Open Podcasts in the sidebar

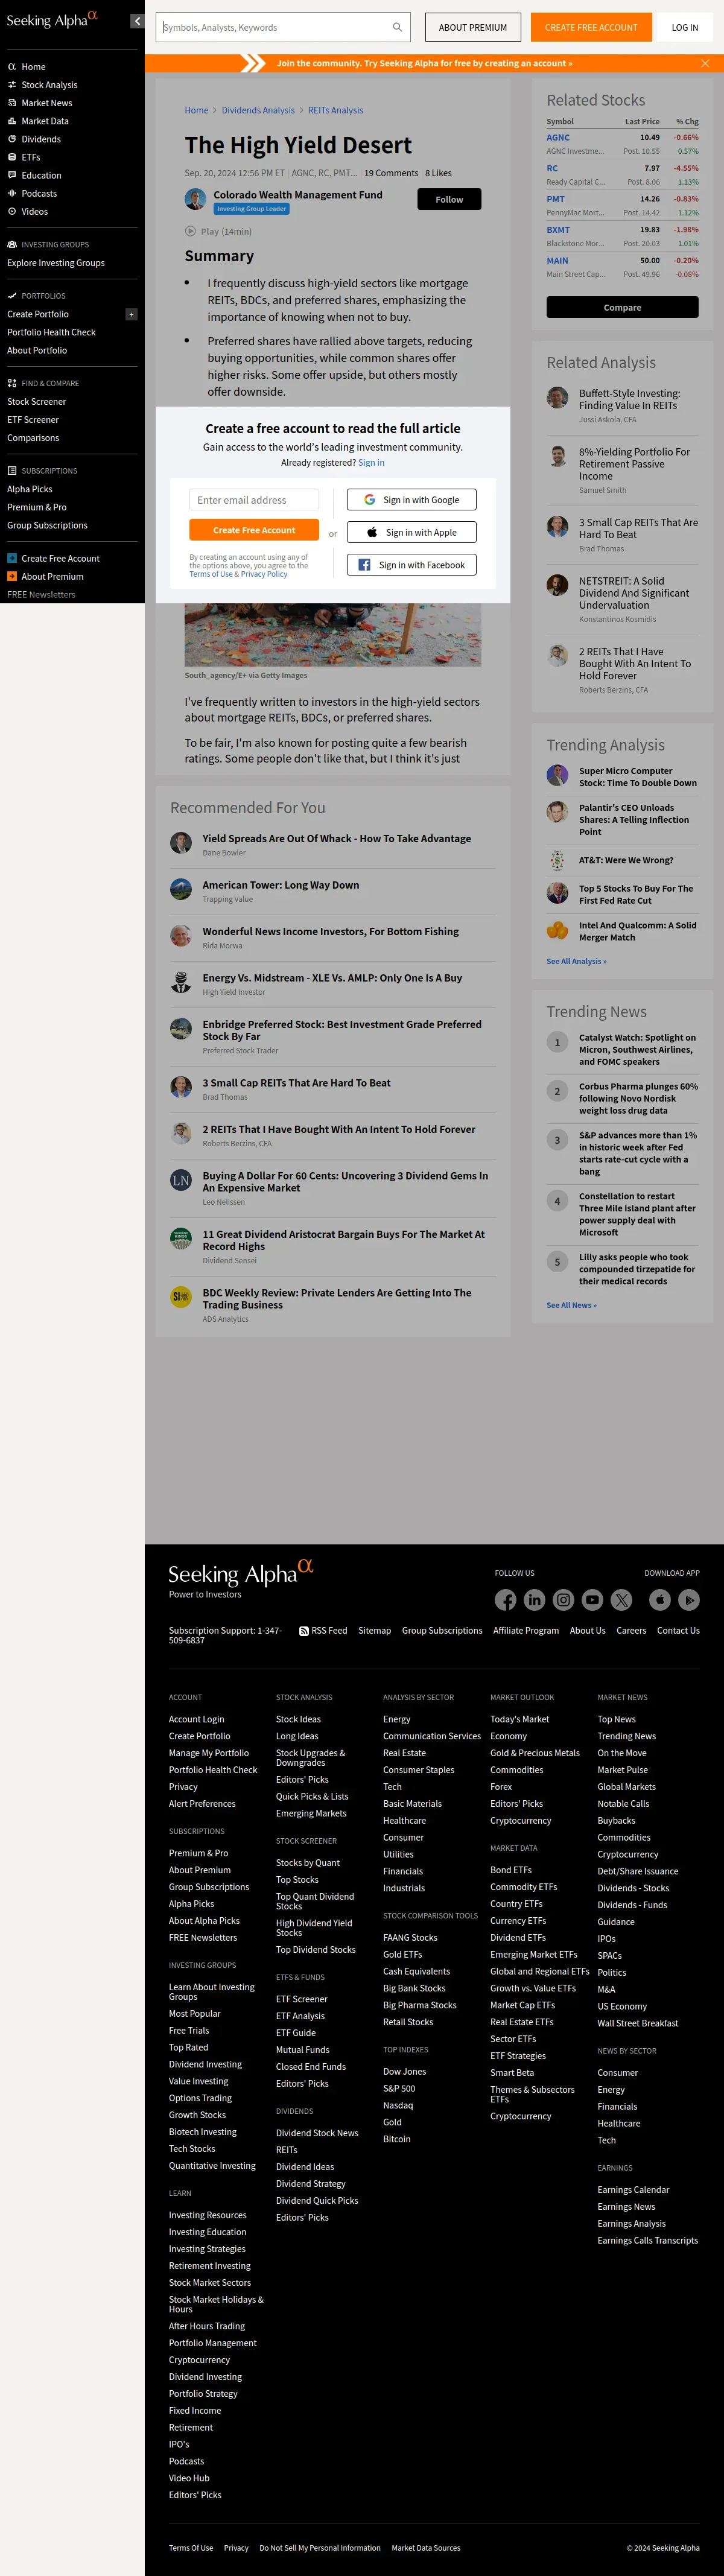click(x=32, y=193)
